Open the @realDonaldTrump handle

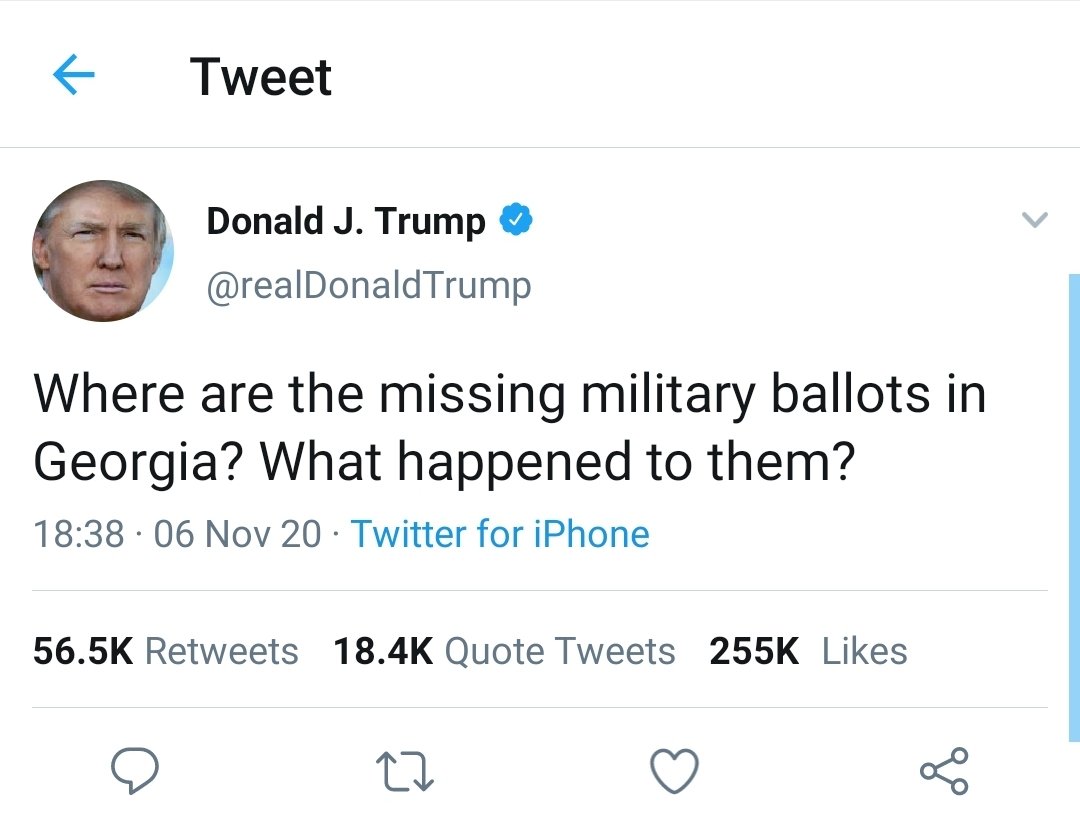click(x=368, y=286)
